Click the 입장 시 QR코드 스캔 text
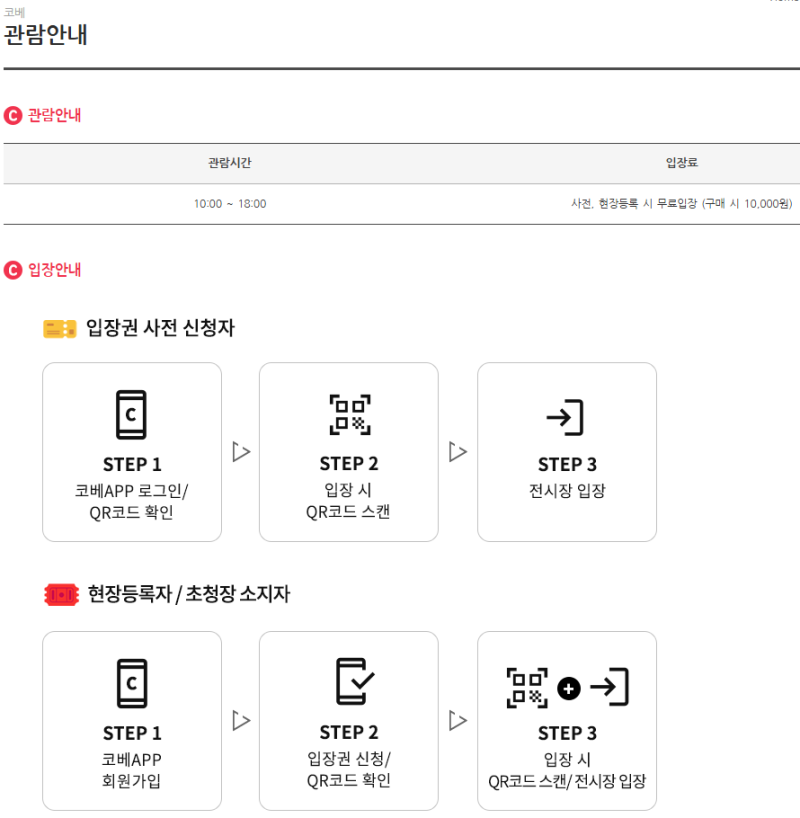 pyautogui.click(x=348, y=501)
